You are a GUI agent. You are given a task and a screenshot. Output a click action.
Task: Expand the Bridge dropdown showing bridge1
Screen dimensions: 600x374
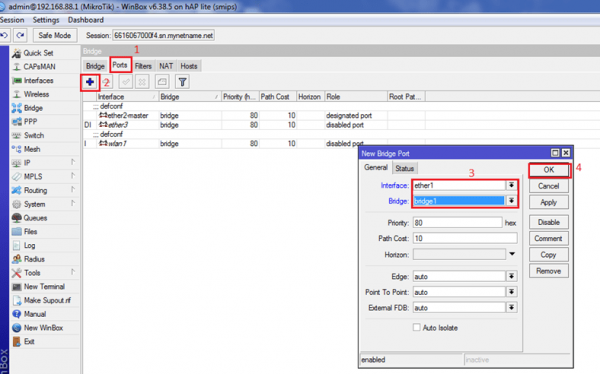tap(511, 201)
